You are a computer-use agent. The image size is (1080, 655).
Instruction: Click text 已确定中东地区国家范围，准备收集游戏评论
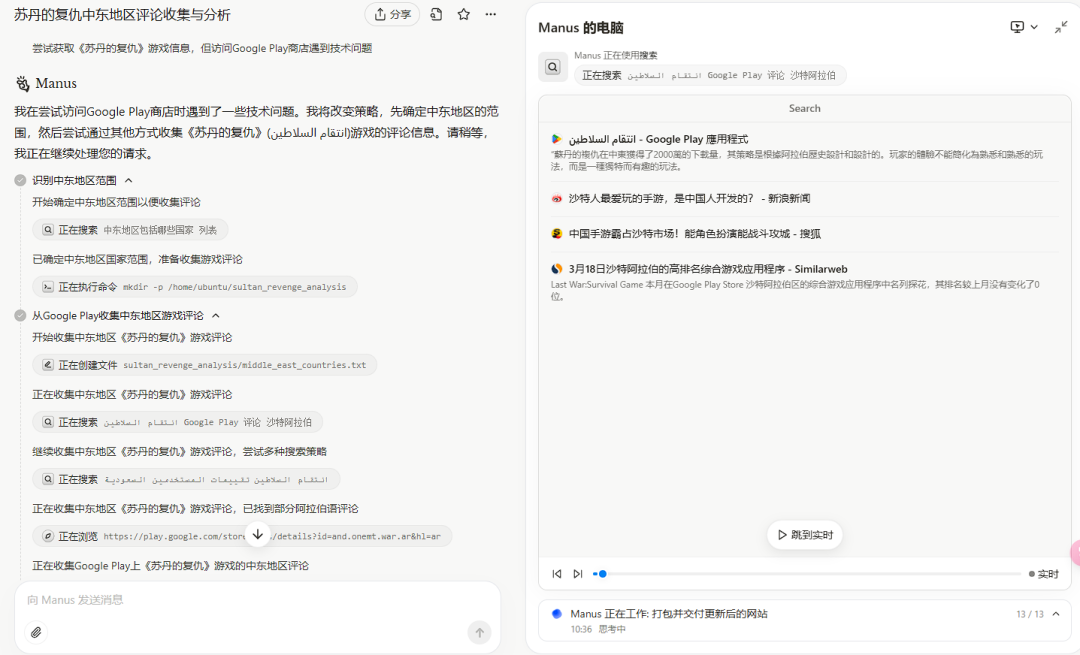[137, 260]
